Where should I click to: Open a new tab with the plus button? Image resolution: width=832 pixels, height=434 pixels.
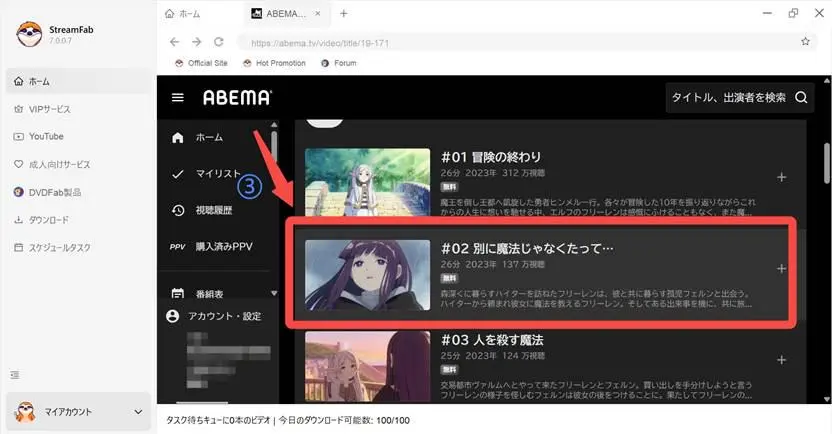[x=343, y=14]
